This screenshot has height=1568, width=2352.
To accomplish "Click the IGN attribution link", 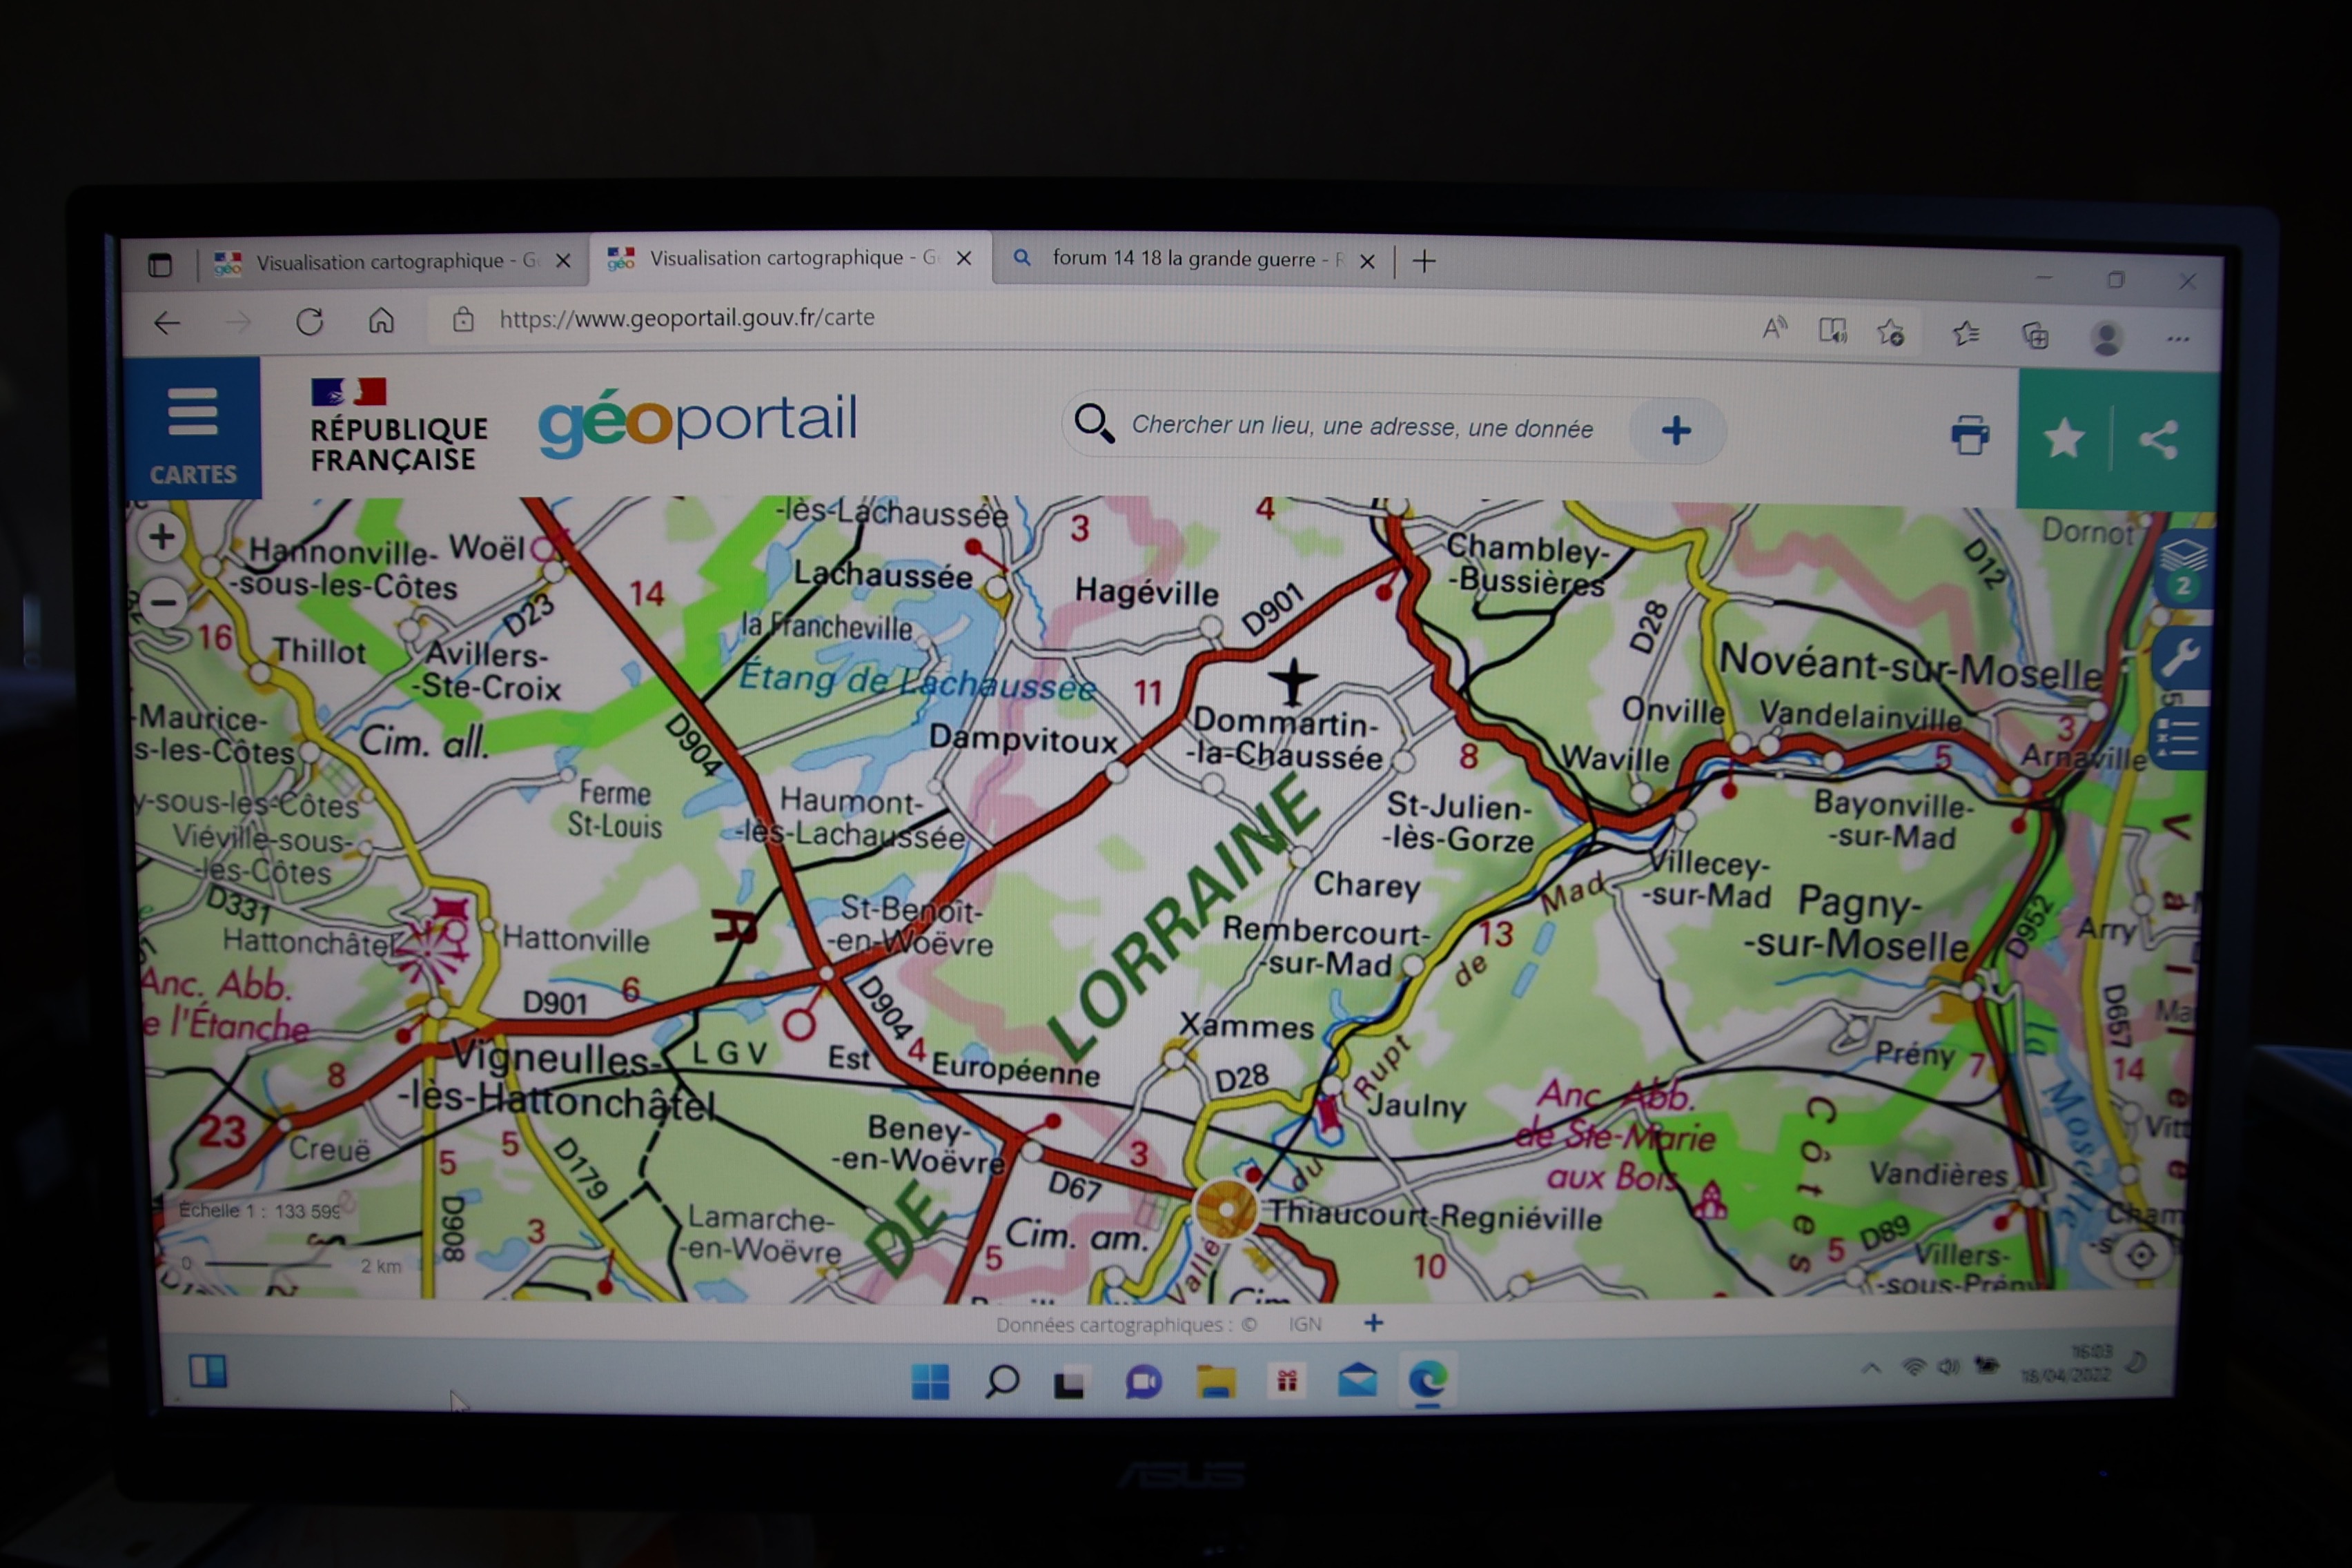I will click(x=1304, y=1324).
